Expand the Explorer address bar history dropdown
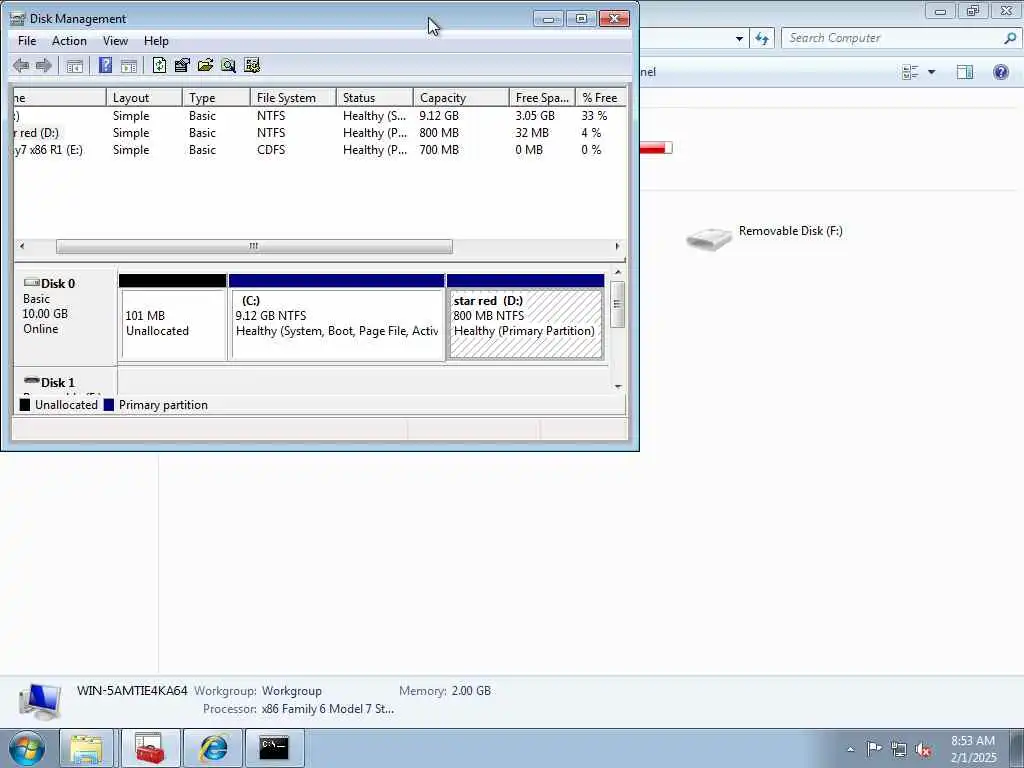The width and height of the screenshot is (1024, 768). point(739,39)
